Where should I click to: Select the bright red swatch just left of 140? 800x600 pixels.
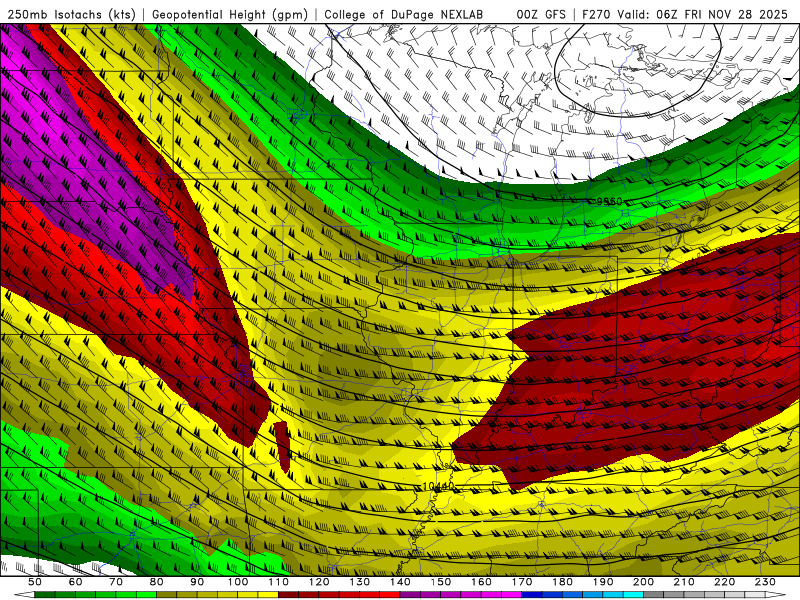click(390, 595)
